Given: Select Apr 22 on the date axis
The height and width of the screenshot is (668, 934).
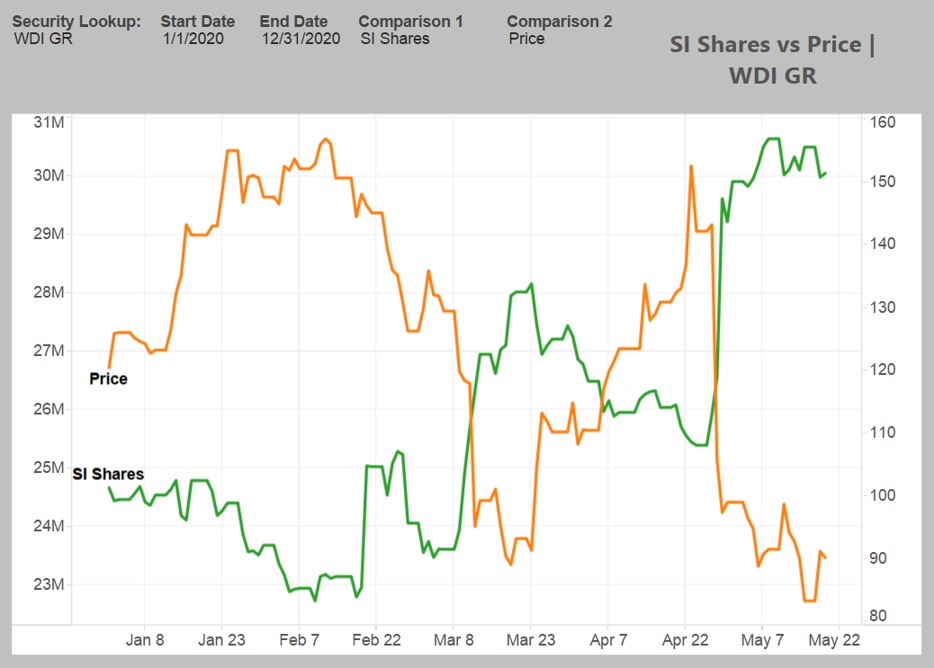Looking at the screenshot, I should [x=685, y=639].
